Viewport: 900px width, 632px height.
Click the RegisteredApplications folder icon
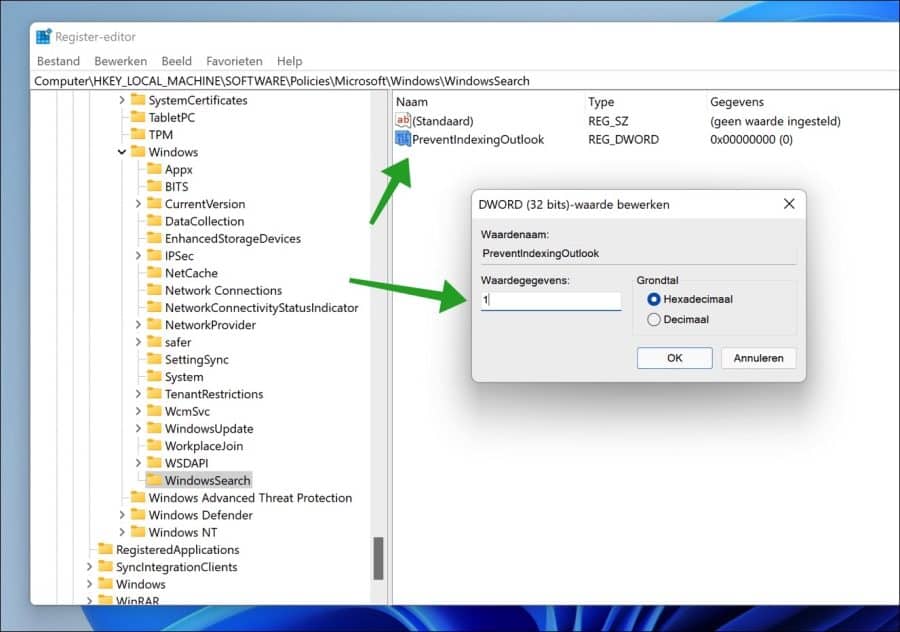click(x=105, y=549)
